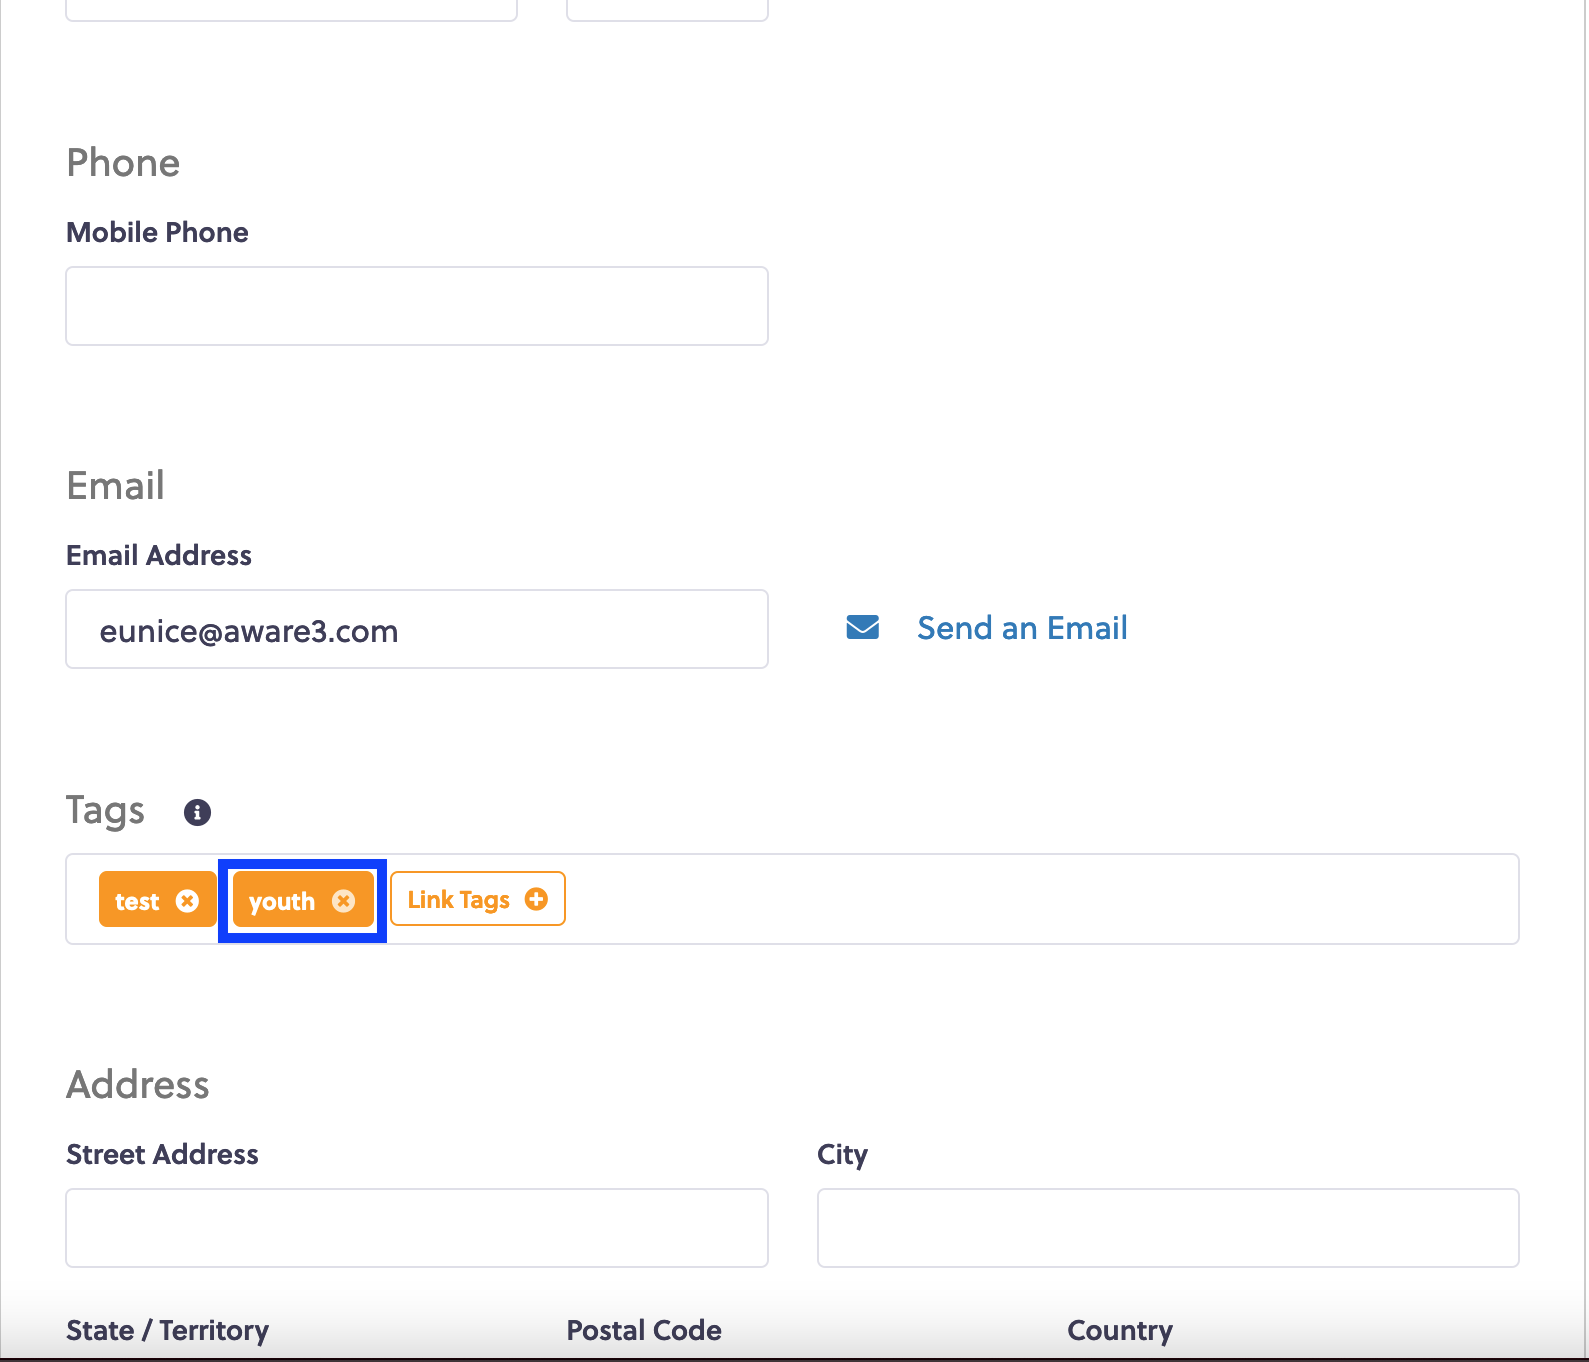Image resolution: width=1589 pixels, height=1362 pixels.
Task: Select the test tag label
Action: pos(137,902)
